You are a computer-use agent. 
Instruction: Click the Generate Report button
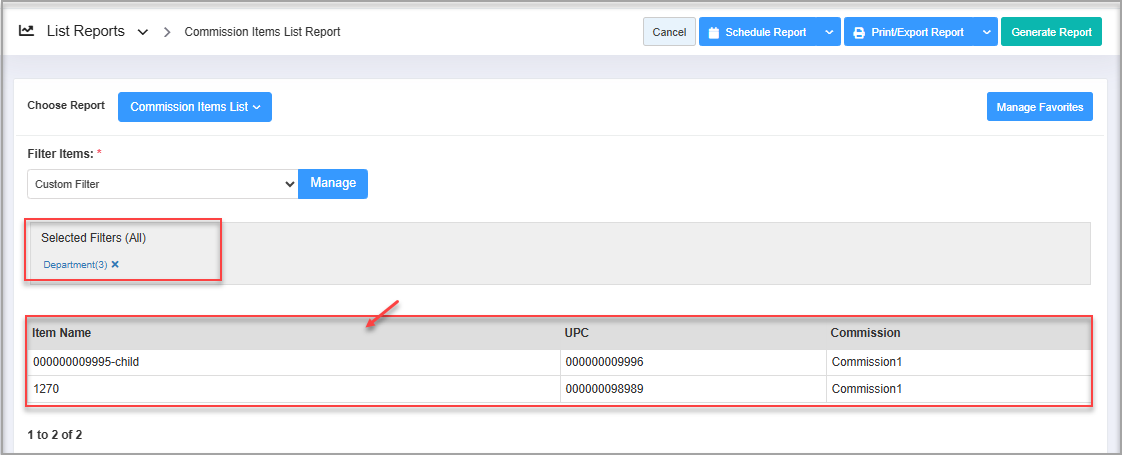click(x=1051, y=32)
